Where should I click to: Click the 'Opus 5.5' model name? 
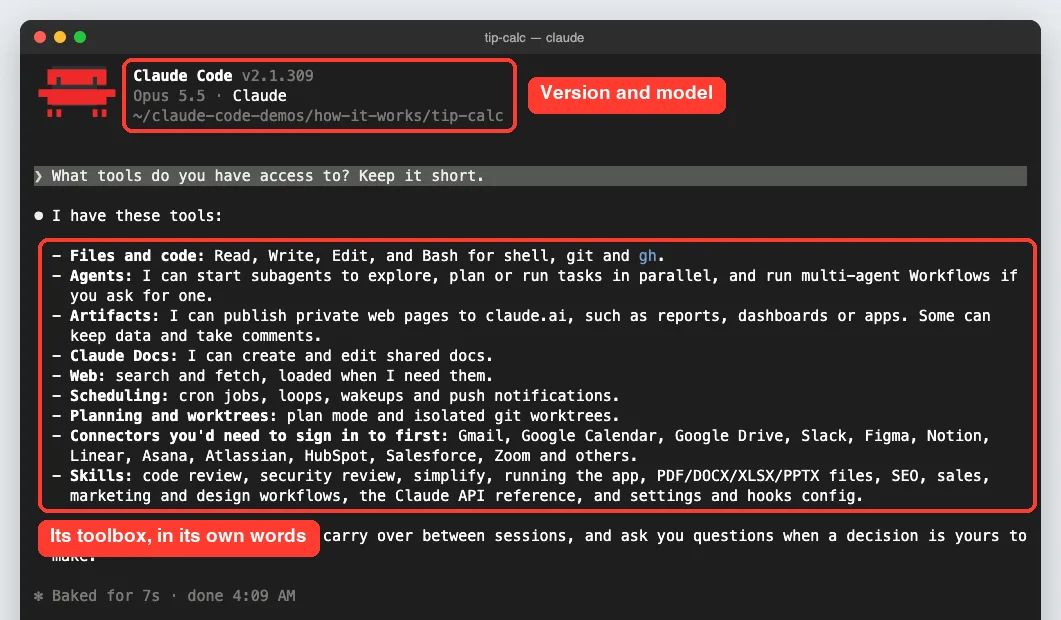pyautogui.click(x=169, y=96)
